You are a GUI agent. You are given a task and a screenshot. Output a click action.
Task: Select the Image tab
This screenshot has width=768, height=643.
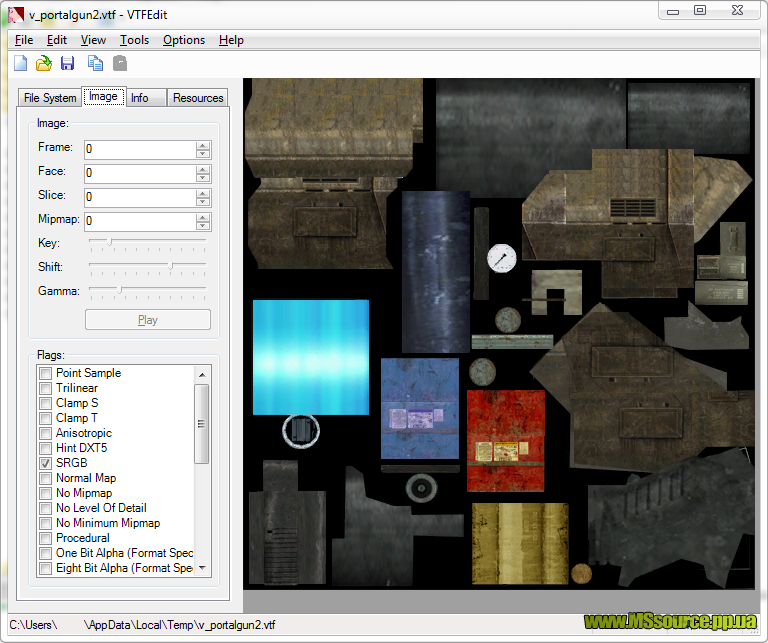pos(103,96)
